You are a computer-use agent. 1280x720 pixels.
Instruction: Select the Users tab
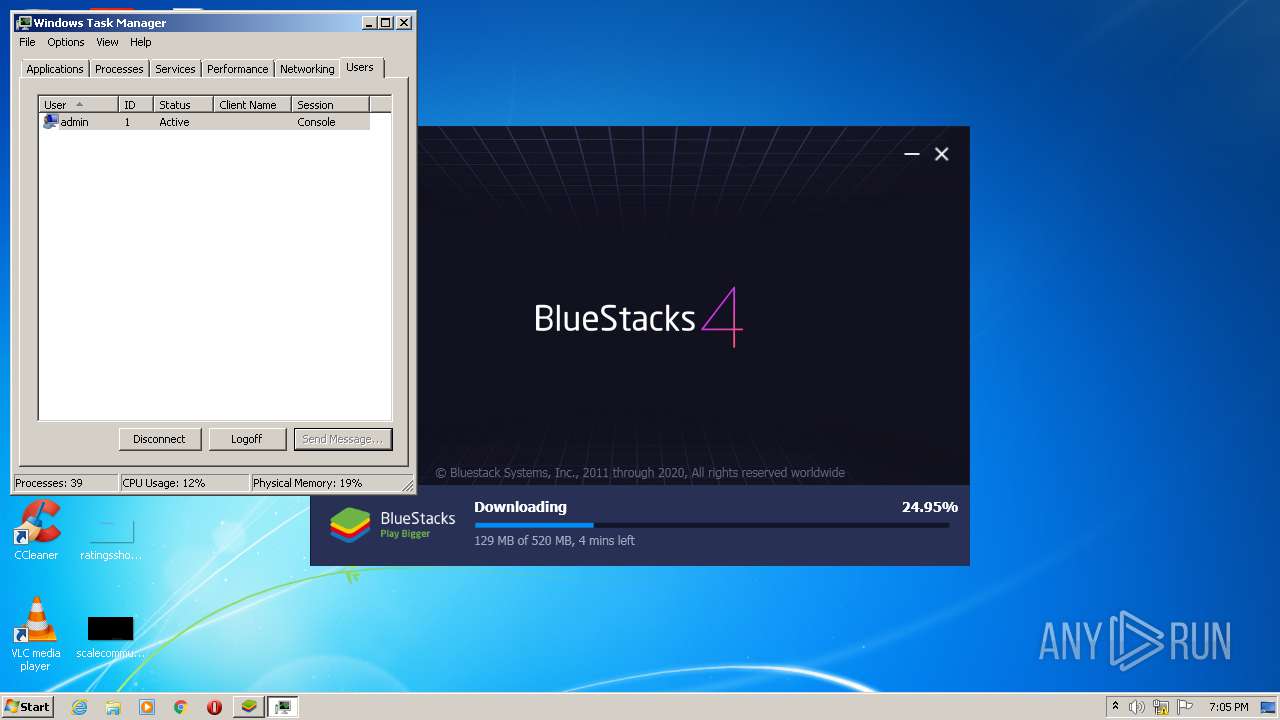pos(360,67)
